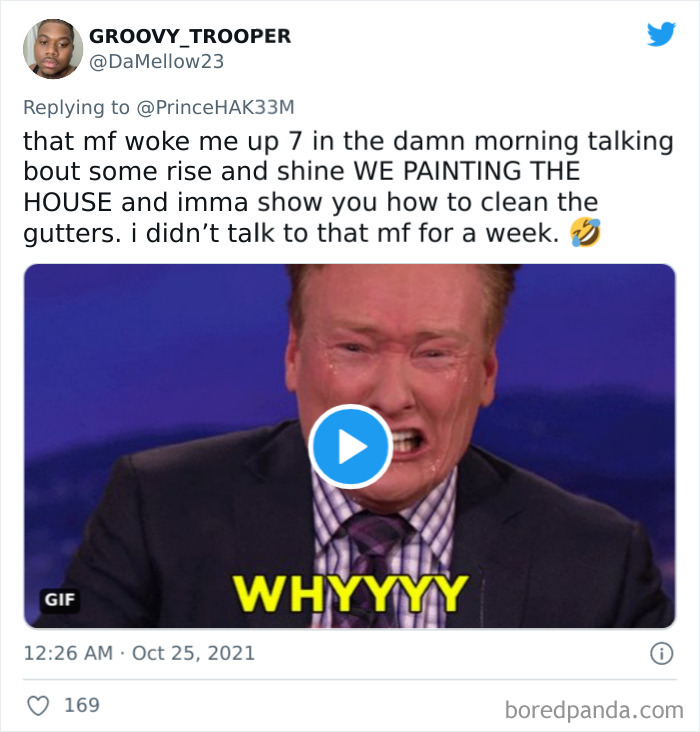Click the Oct 25, 2021 date

193,653
